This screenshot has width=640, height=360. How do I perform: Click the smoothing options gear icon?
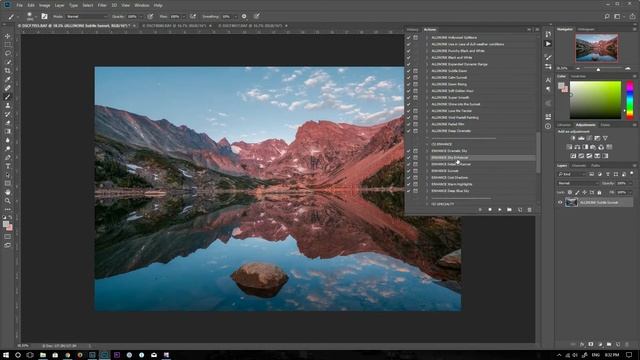(x=244, y=16)
